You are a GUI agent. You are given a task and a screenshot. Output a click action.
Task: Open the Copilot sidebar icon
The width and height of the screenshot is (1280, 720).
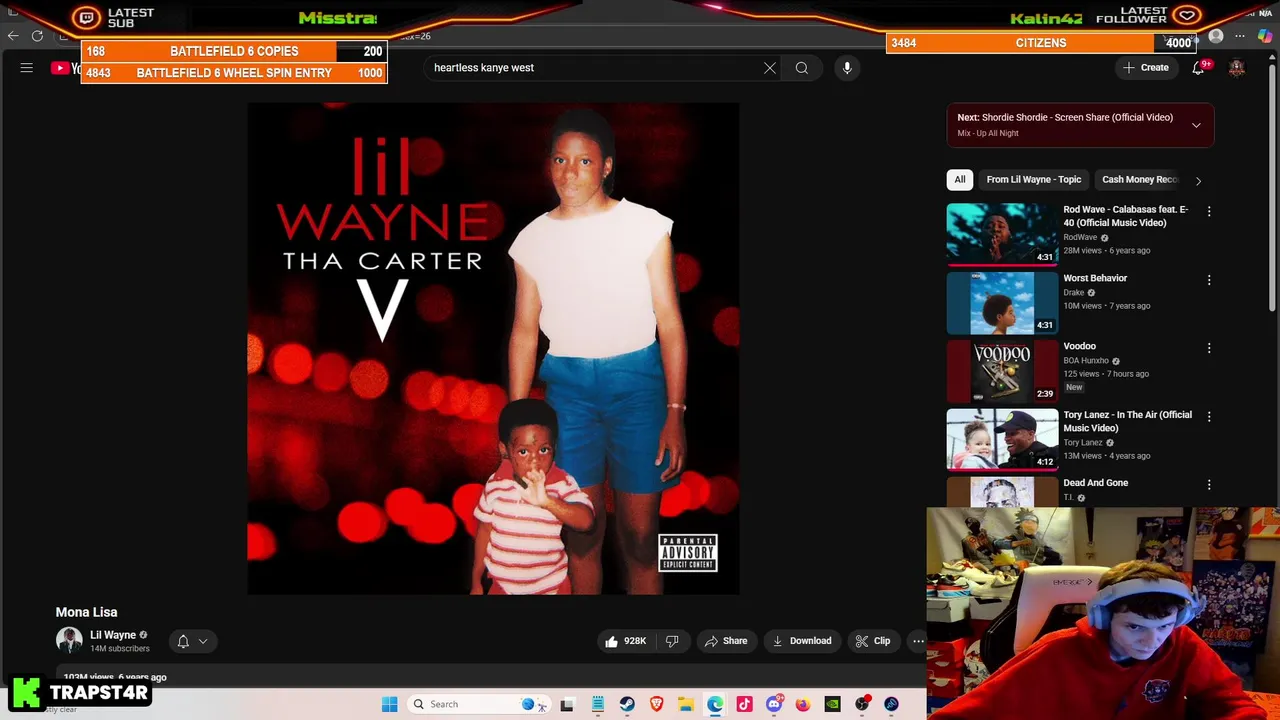click(1265, 36)
